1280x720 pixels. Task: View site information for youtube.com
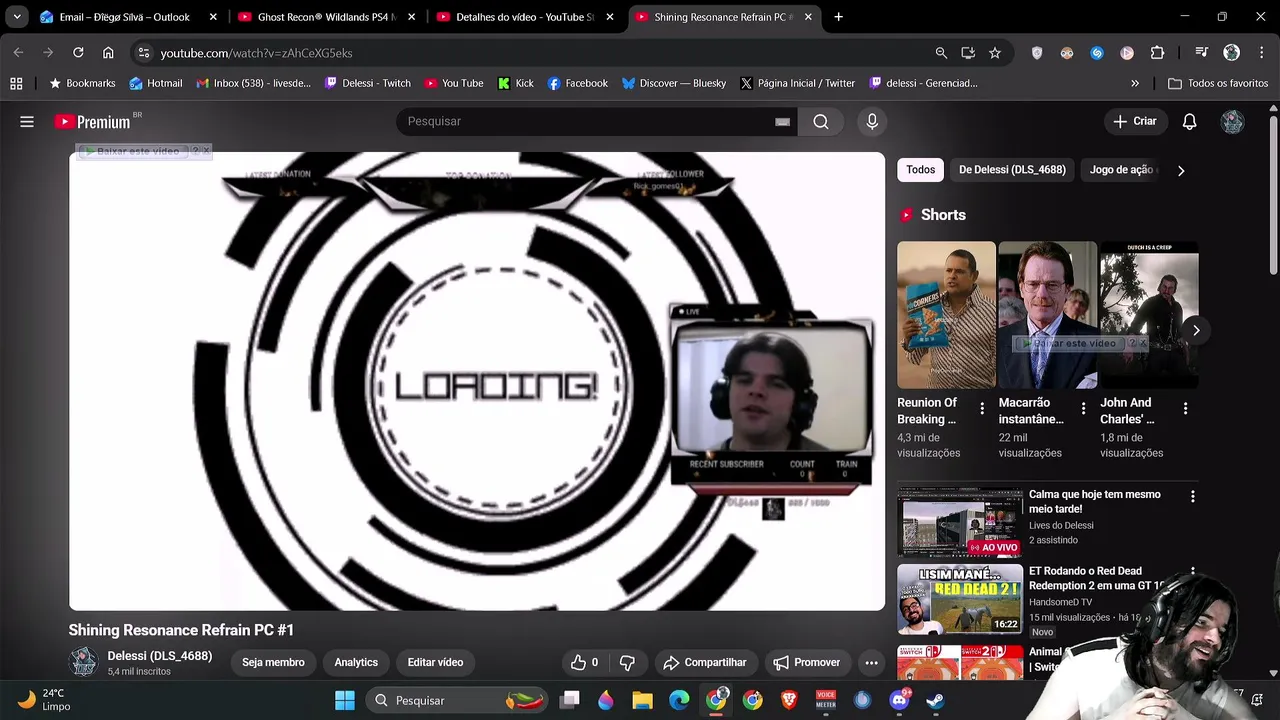[144, 53]
